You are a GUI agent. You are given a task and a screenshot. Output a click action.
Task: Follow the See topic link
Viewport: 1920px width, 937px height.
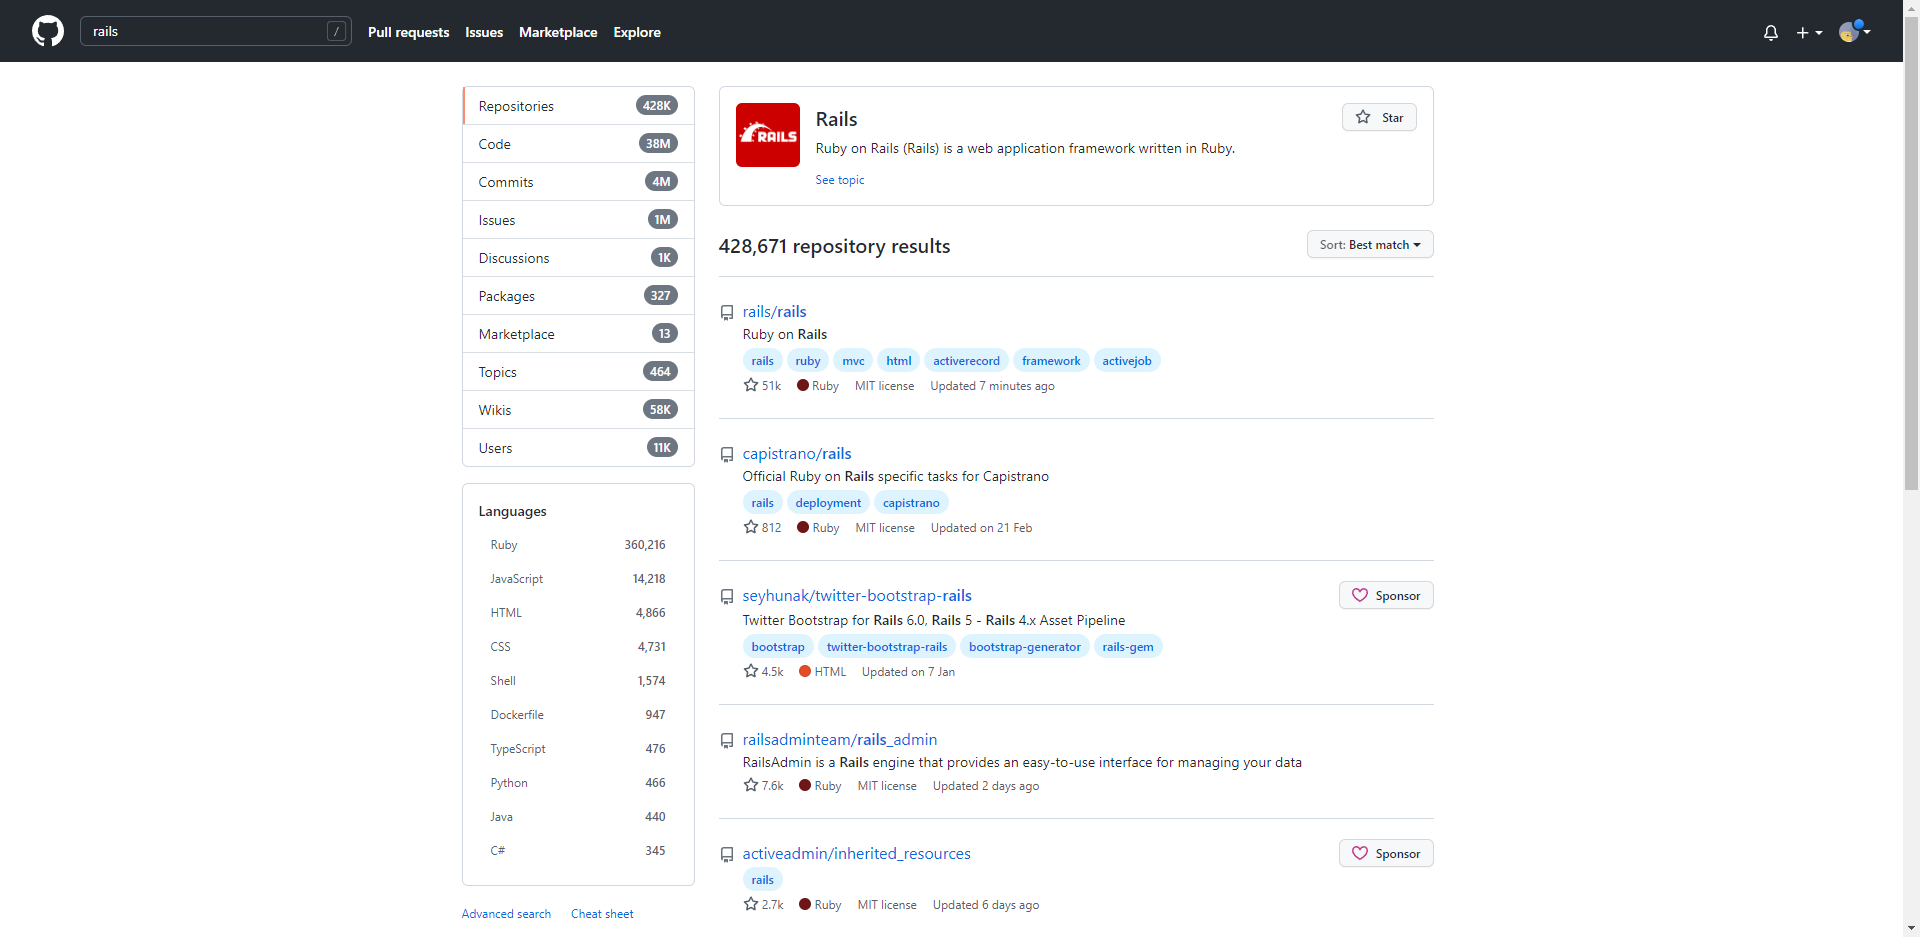tap(840, 180)
